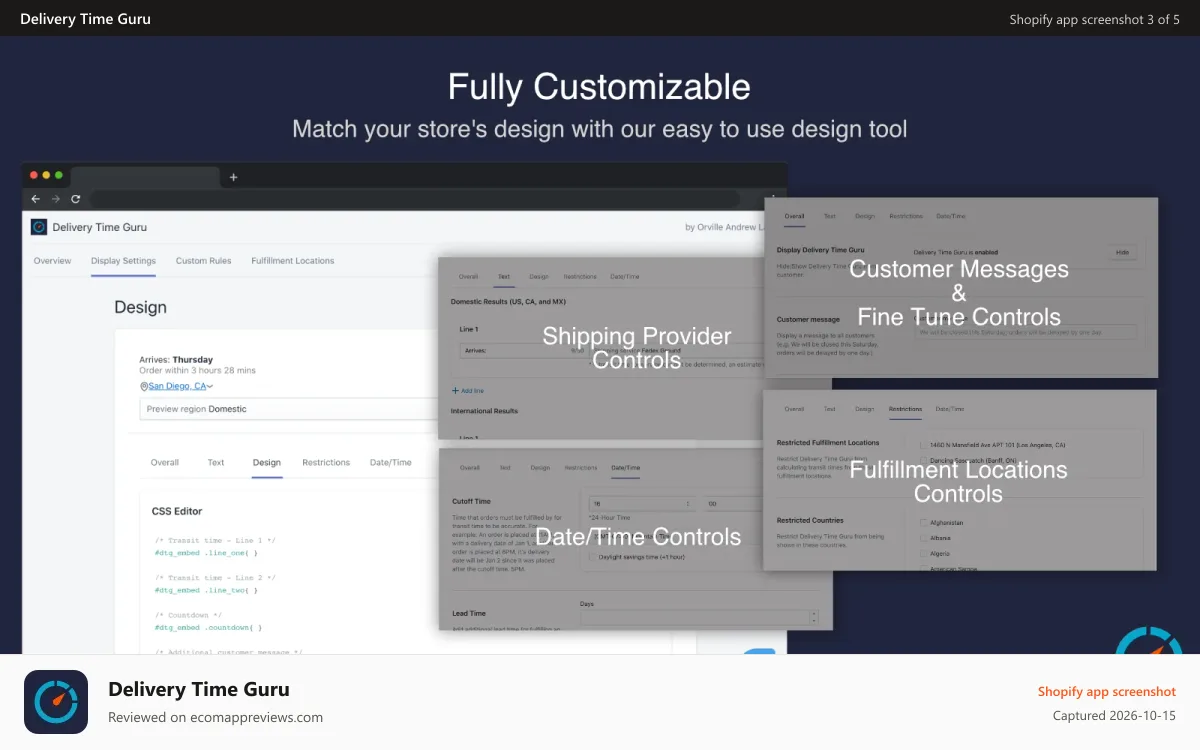Click the #dtg_embed .countdown code line

point(208,628)
